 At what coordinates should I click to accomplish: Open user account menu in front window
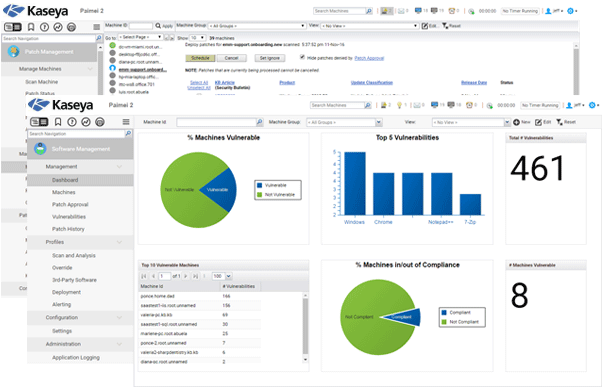click(x=575, y=105)
